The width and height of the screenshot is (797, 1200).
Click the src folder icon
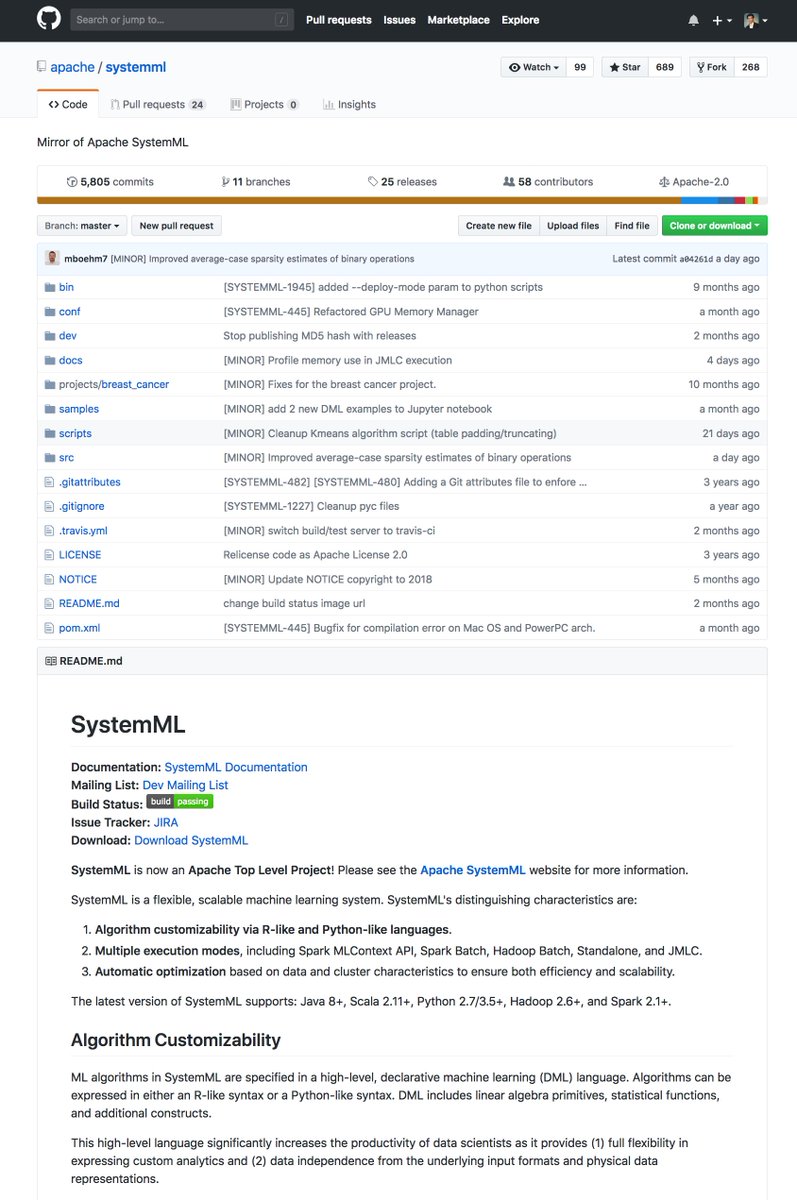coord(50,457)
